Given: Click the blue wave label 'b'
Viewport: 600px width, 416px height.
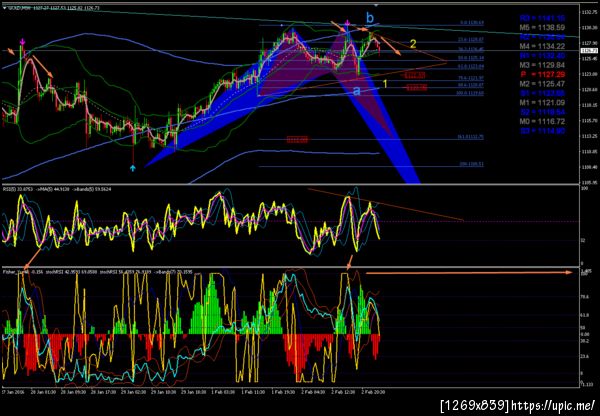Looking at the screenshot, I should 370,18.
